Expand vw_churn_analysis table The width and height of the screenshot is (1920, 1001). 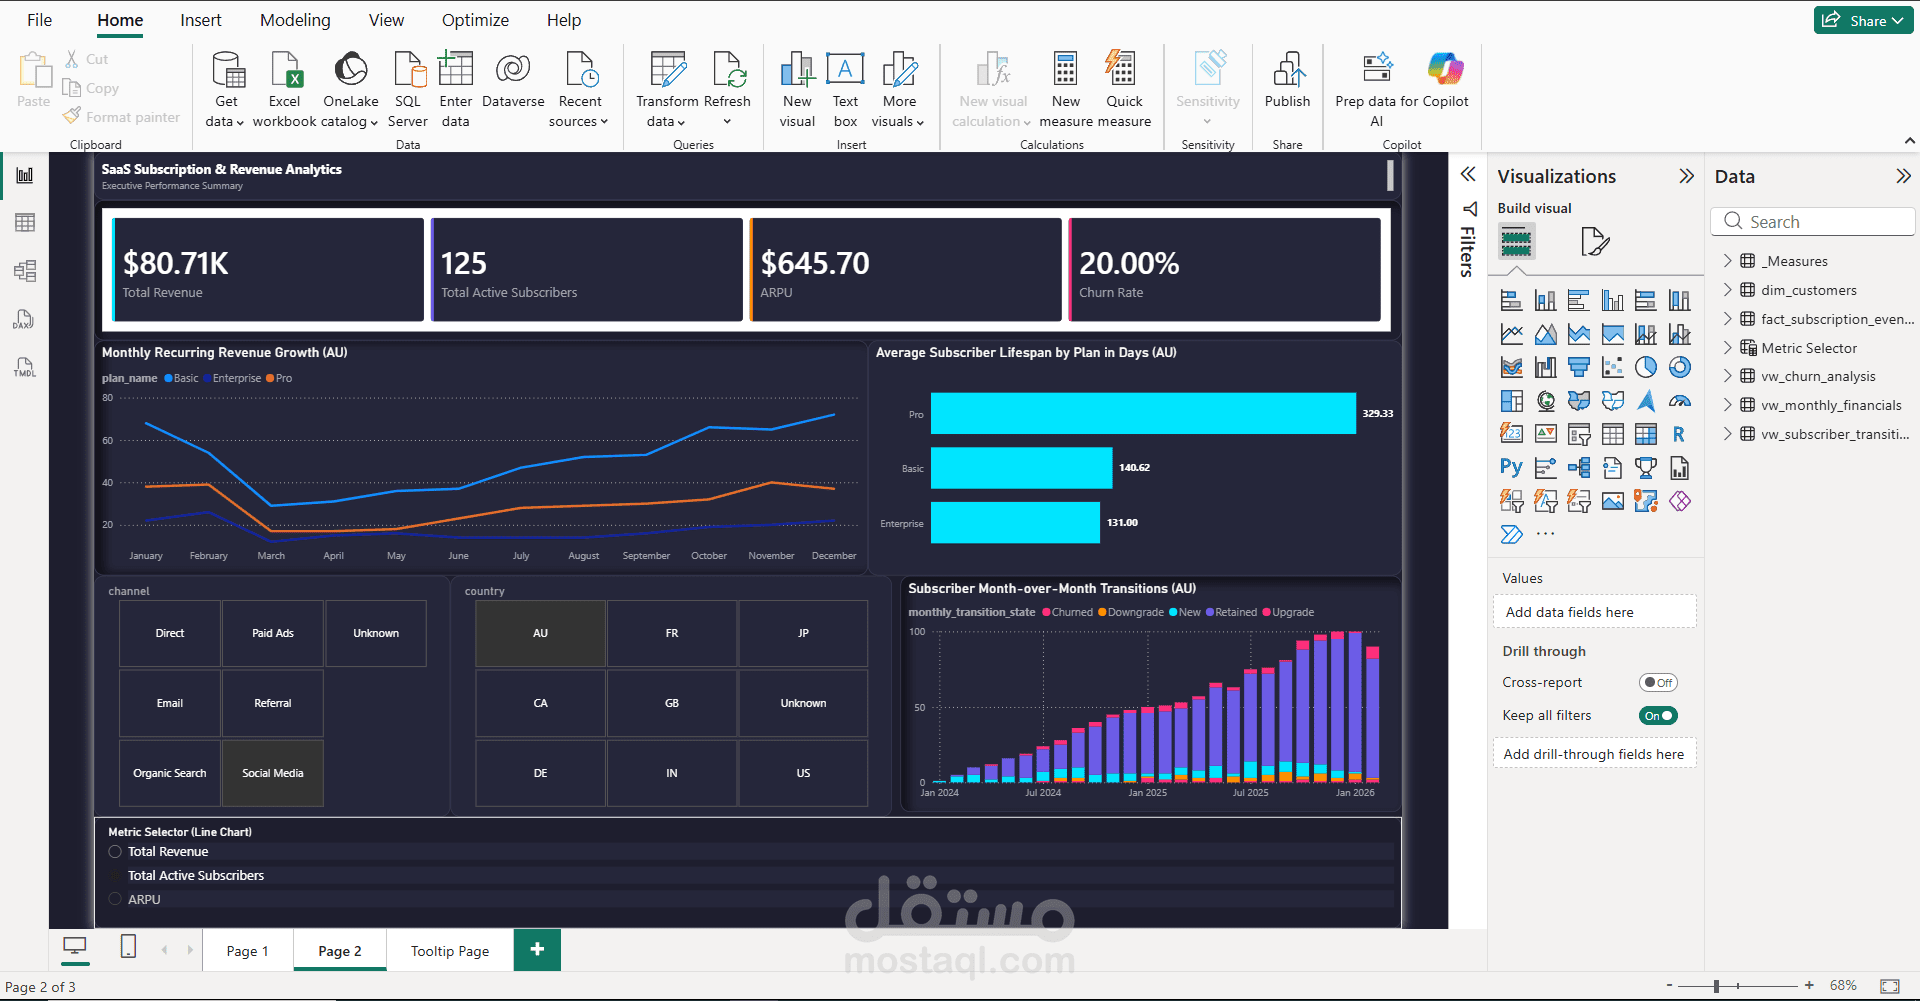click(1727, 376)
